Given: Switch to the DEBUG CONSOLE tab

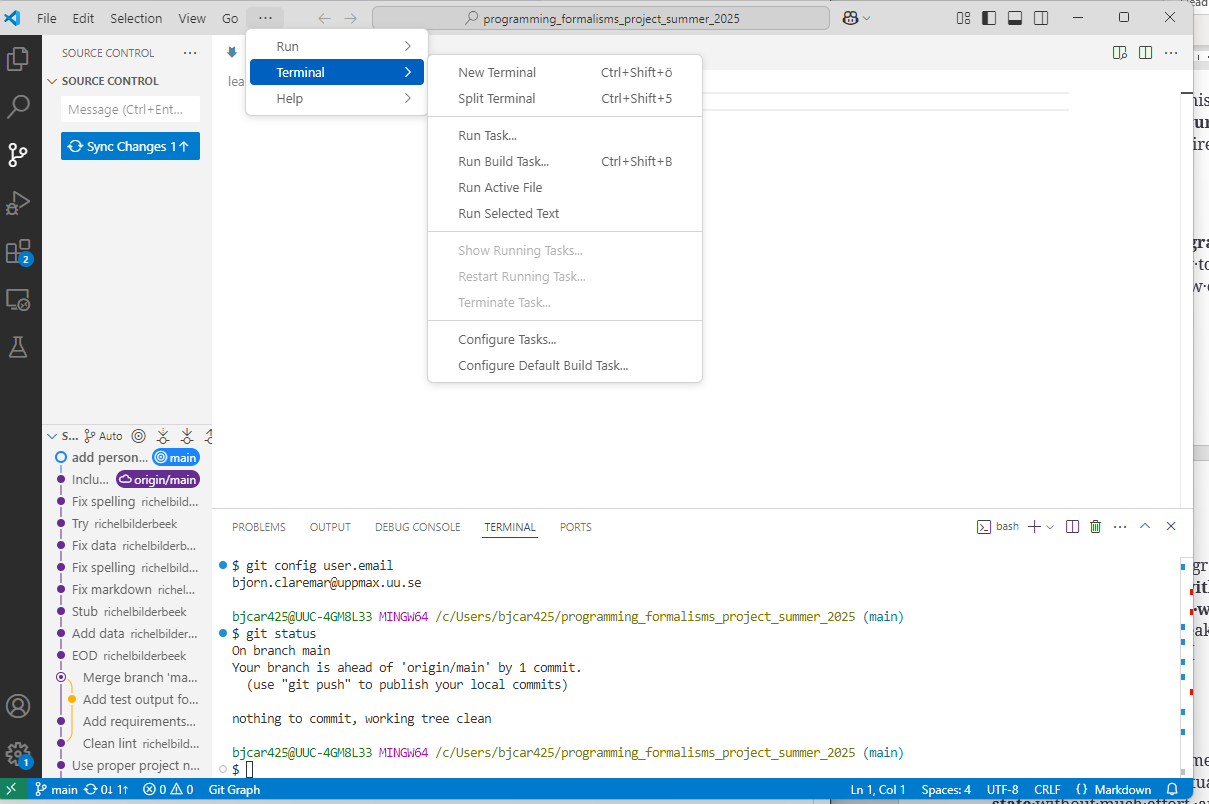Looking at the screenshot, I should point(417,527).
